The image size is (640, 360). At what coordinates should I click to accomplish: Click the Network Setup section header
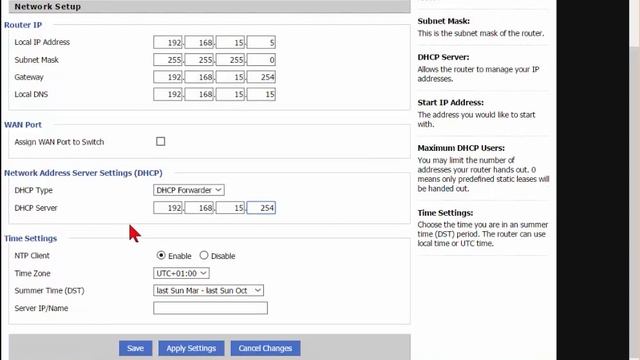209,7
